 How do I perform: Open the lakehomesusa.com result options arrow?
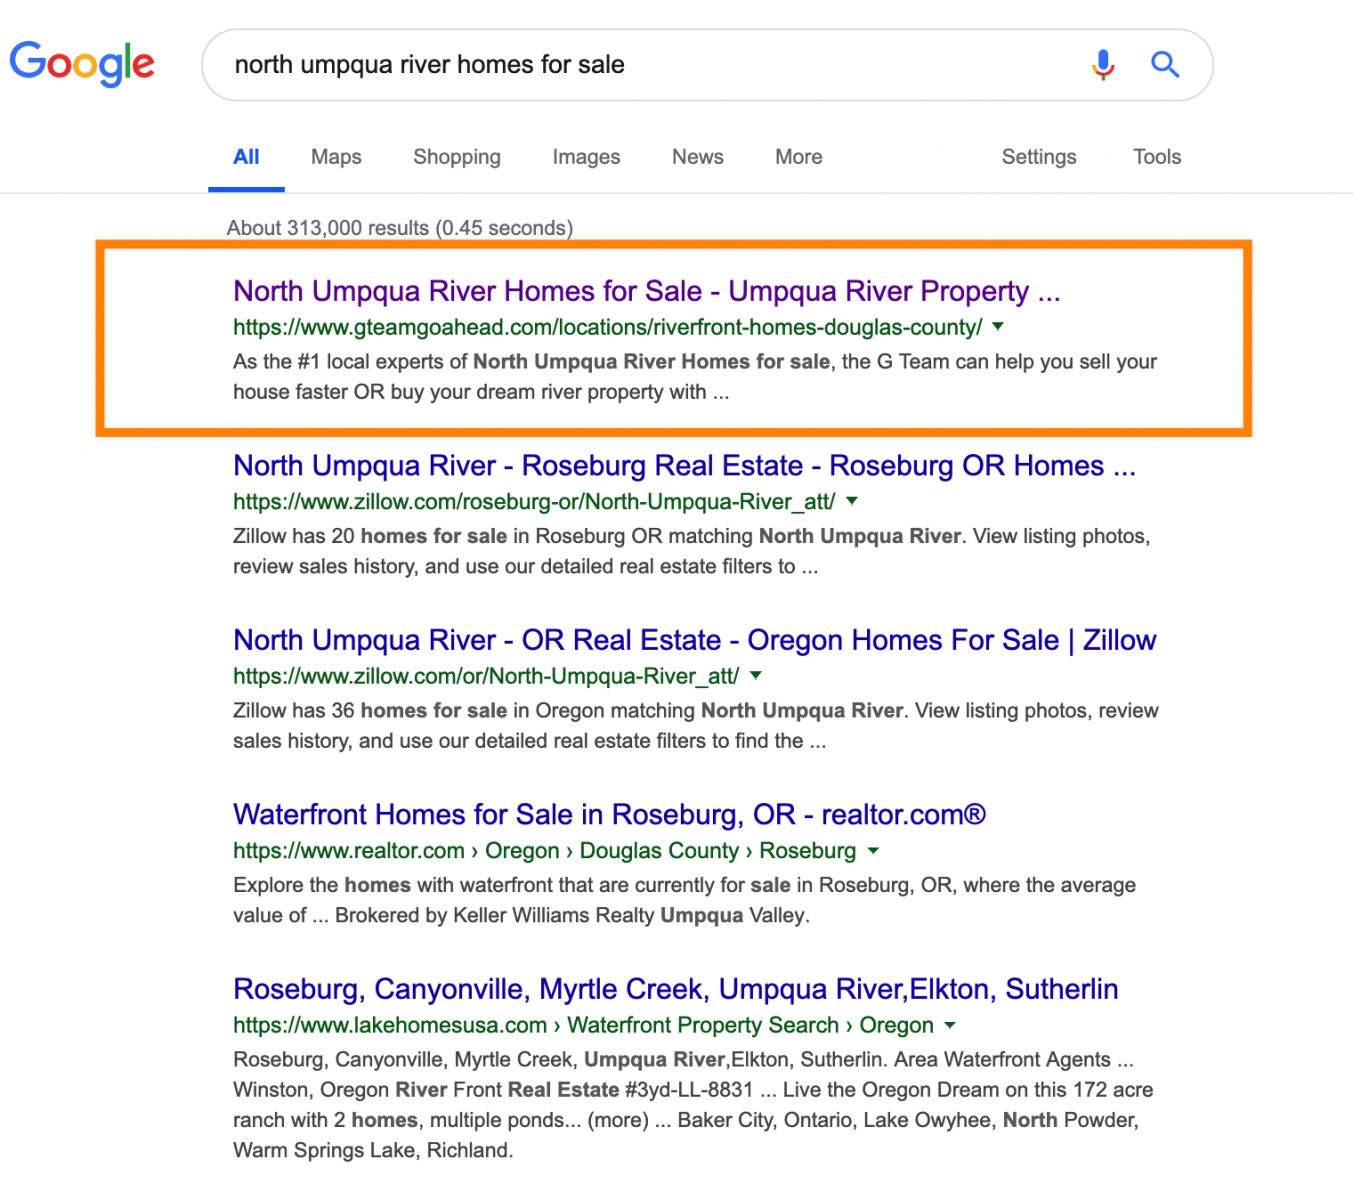[950, 1025]
